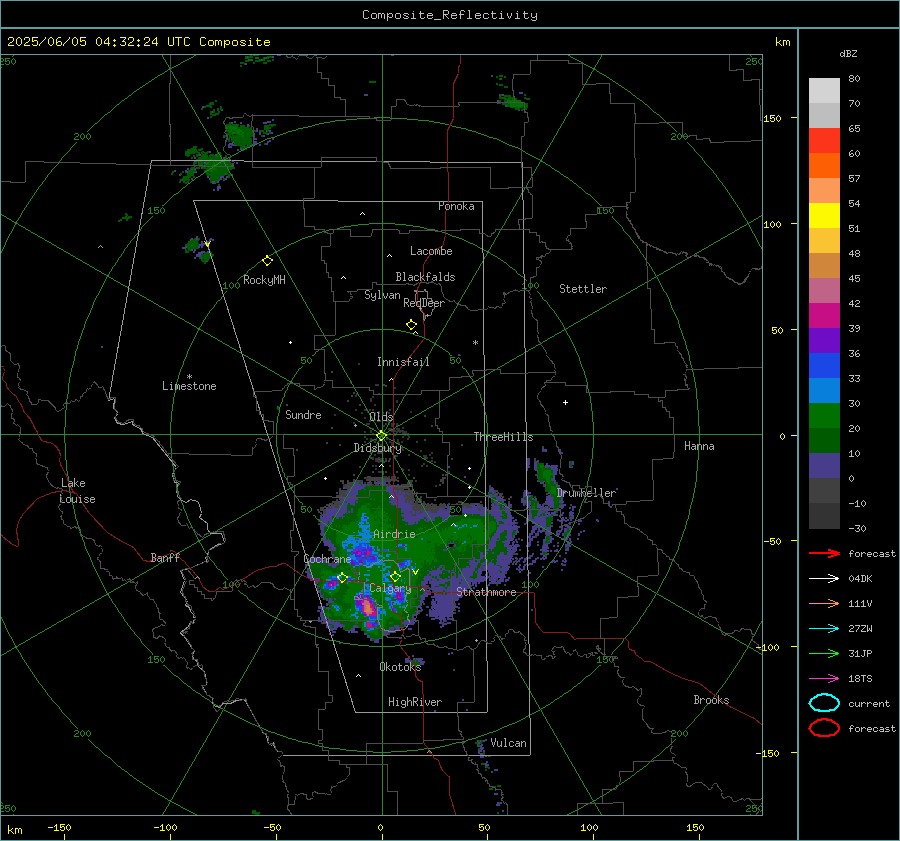Select the white 04DK arrow legend icon
Viewport: 900px width, 841px height.
click(824, 578)
